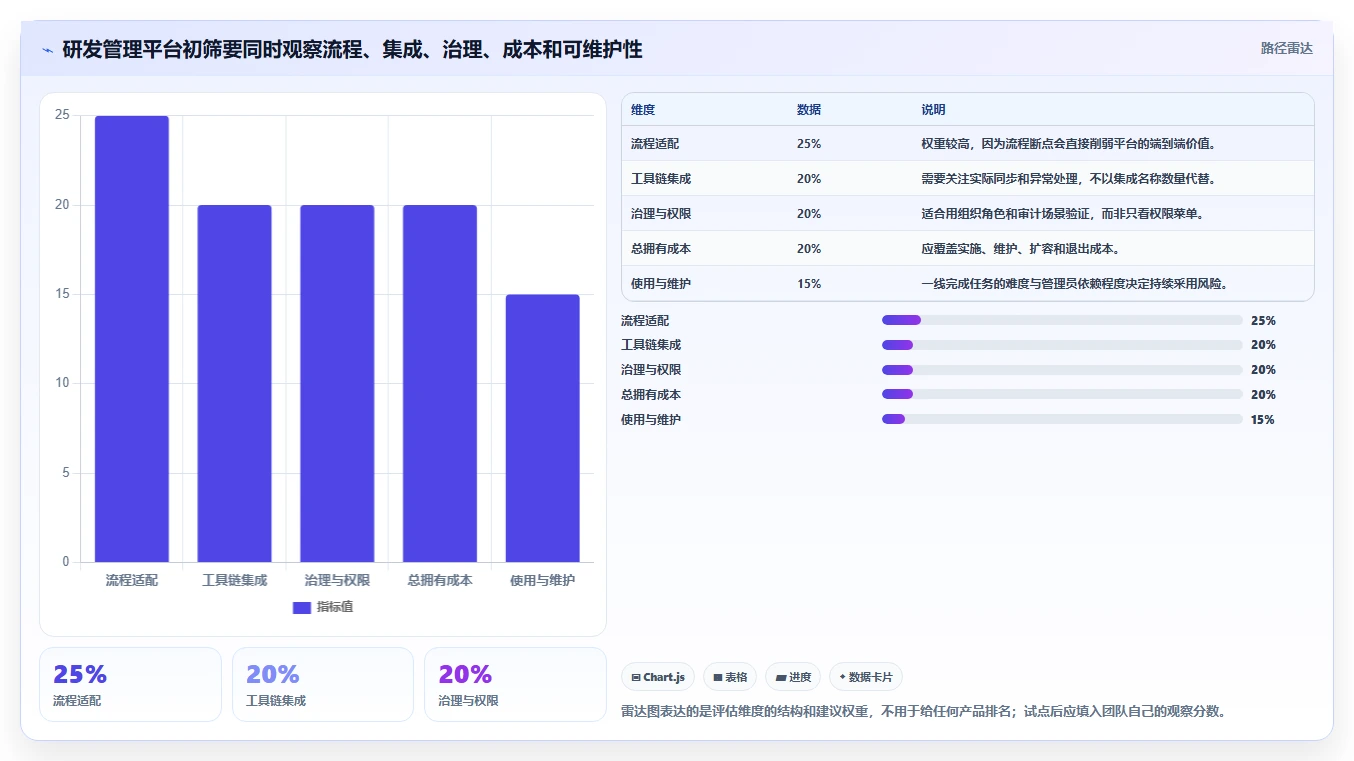Viewport: 1354px width, 761px height.
Task: Click the 15% value in the table
Action: [x=809, y=284]
